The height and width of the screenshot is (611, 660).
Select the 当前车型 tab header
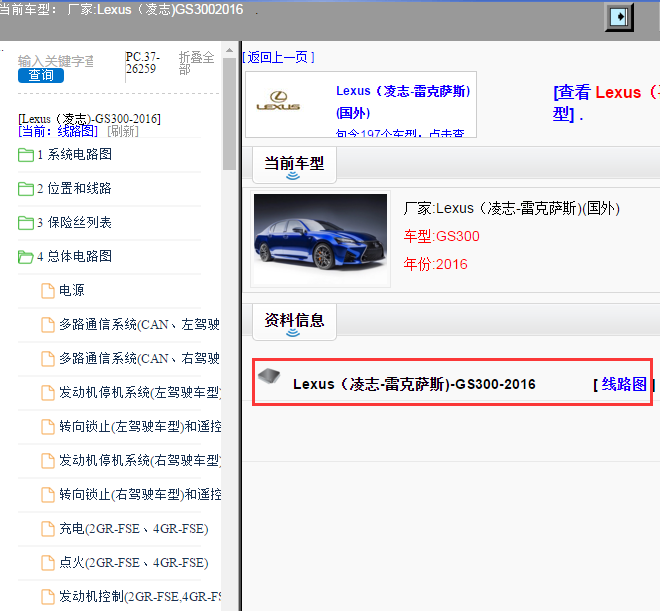click(294, 165)
